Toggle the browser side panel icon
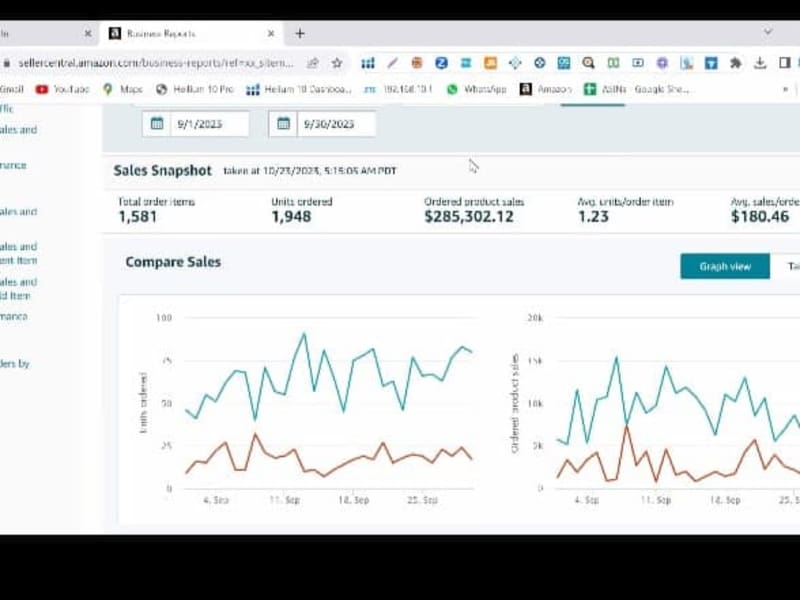Image resolution: width=800 pixels, height=600 pixels. coord(785,63)
